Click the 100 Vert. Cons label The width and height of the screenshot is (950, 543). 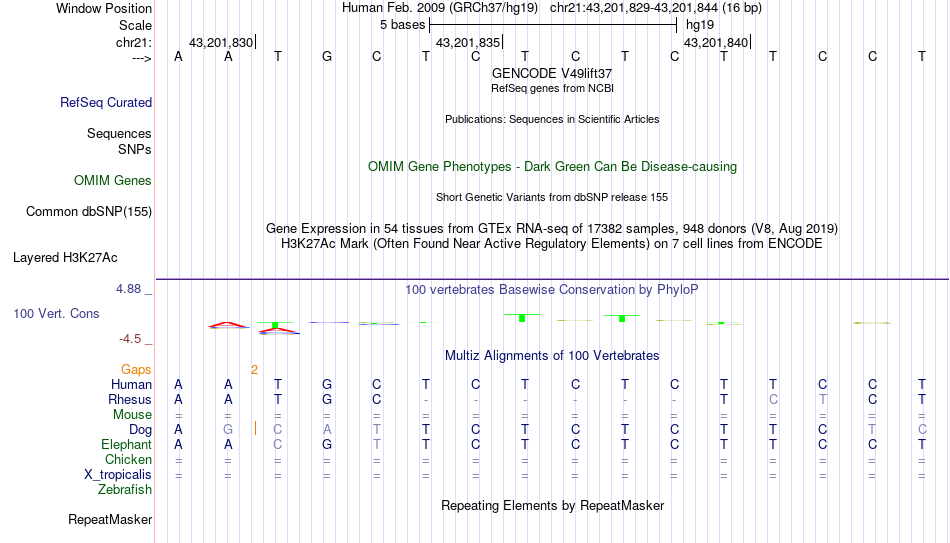[56, 313]
